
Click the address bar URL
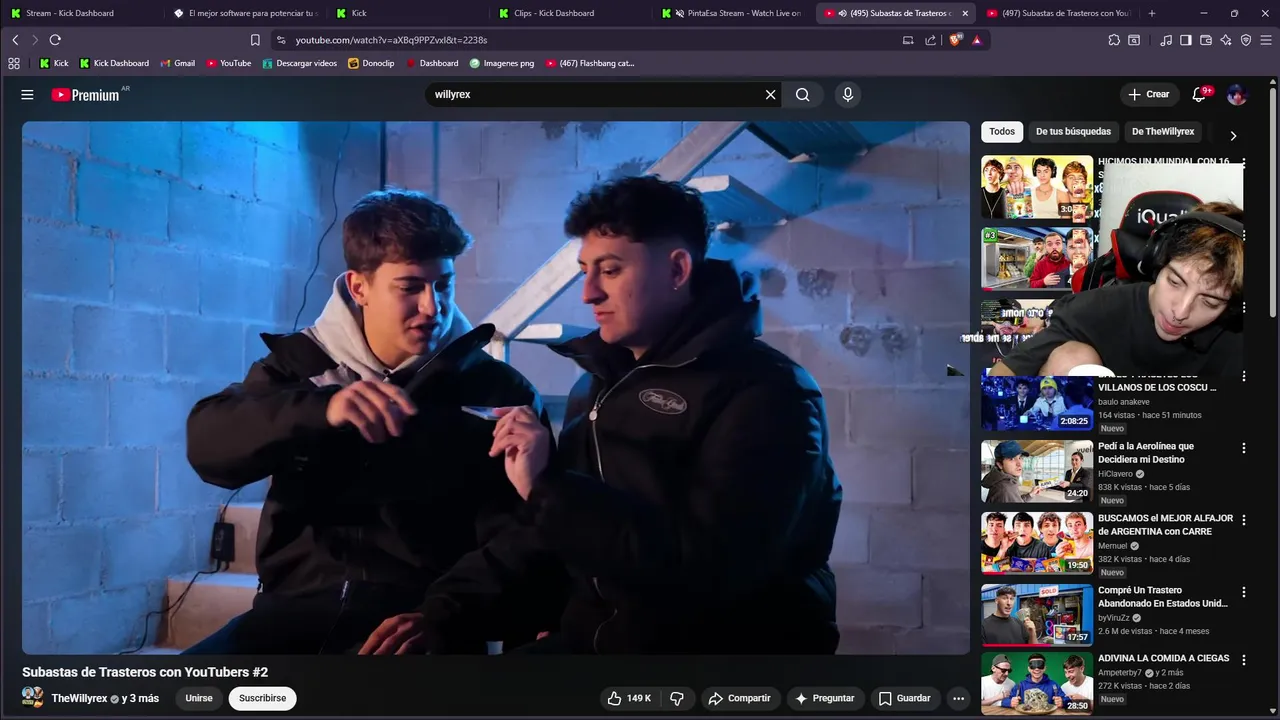391,40
